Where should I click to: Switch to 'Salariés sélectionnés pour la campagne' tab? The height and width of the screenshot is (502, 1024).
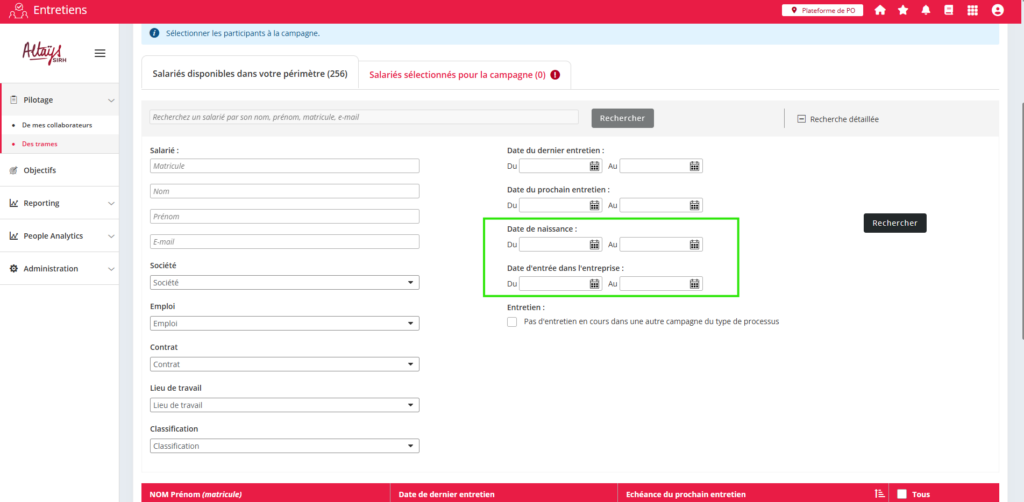(464, 74)
